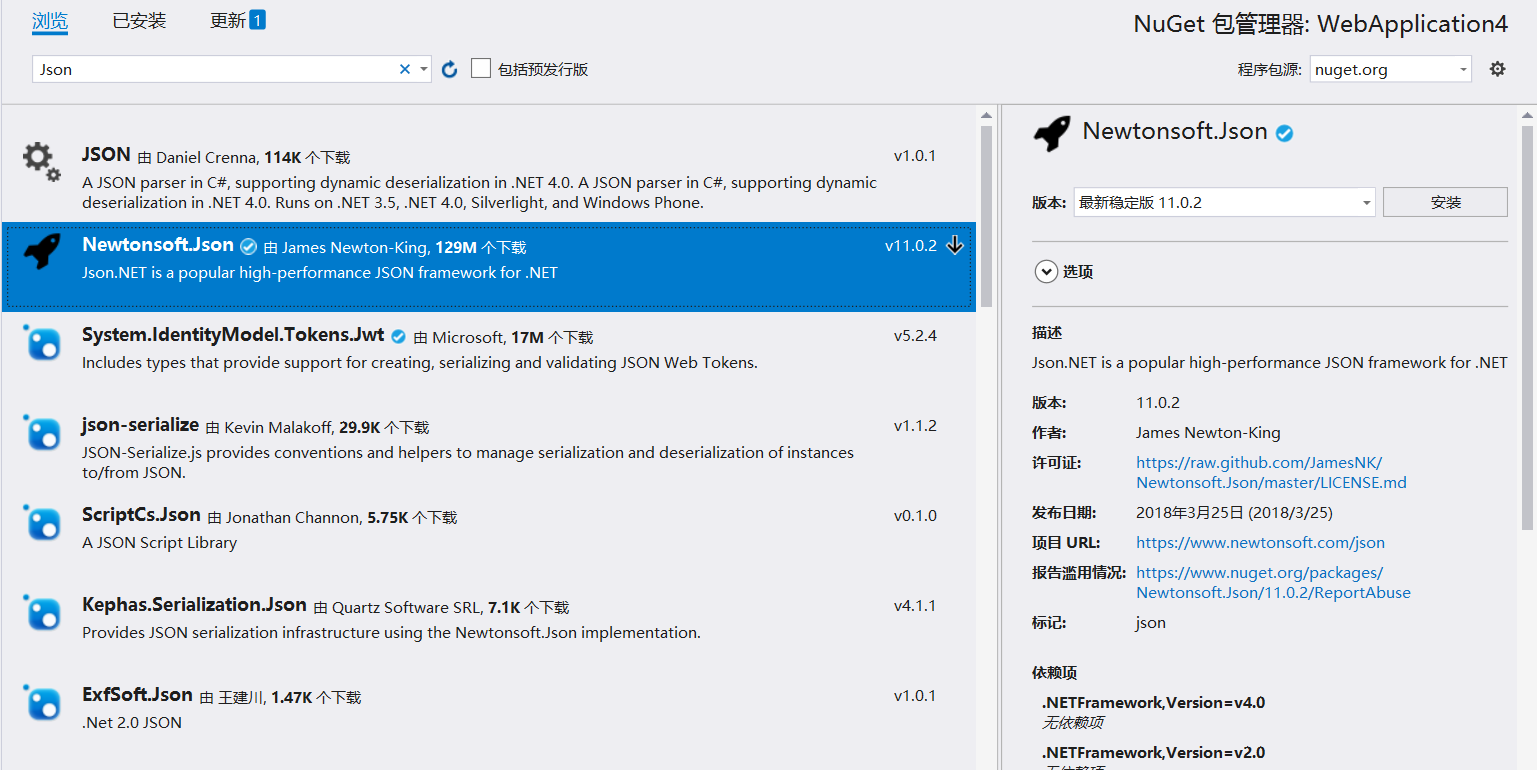The image size is (1537, 770).
Task: Enable the 包括预发行版 checkbox
Action: [x=481, y=69]
